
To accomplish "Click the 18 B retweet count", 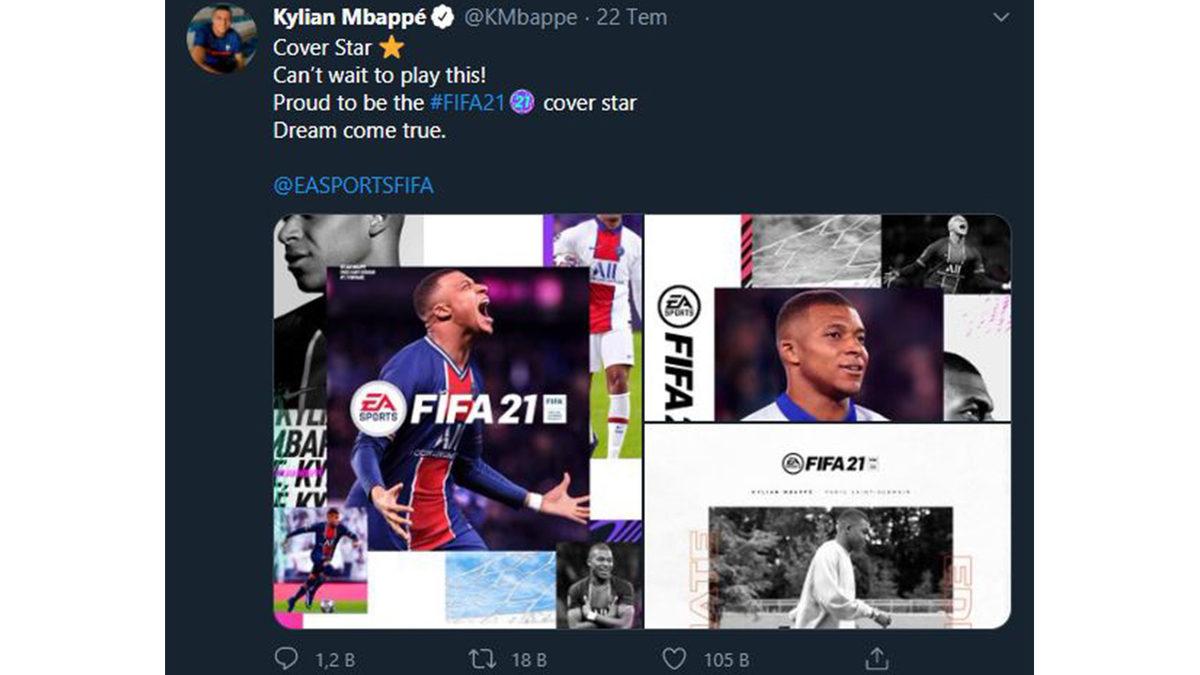I will 527,659.
